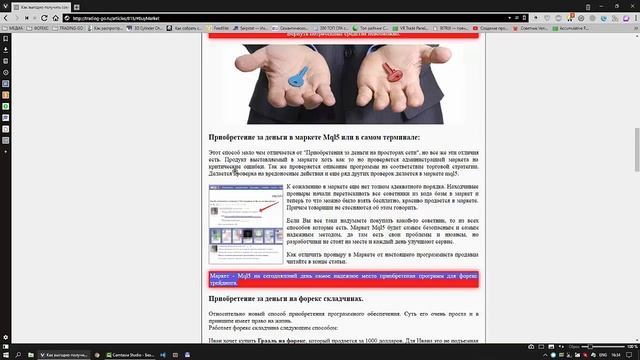Open the Mql5 market screenshot thumbnail
The height and width of the screenshot is (360, 640).
tap(246, 224)
